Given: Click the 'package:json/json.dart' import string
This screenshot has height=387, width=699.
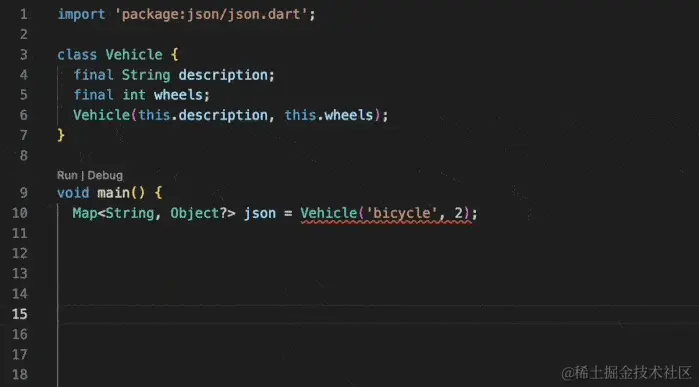Looking at the screenshot, I should point(211,14).
